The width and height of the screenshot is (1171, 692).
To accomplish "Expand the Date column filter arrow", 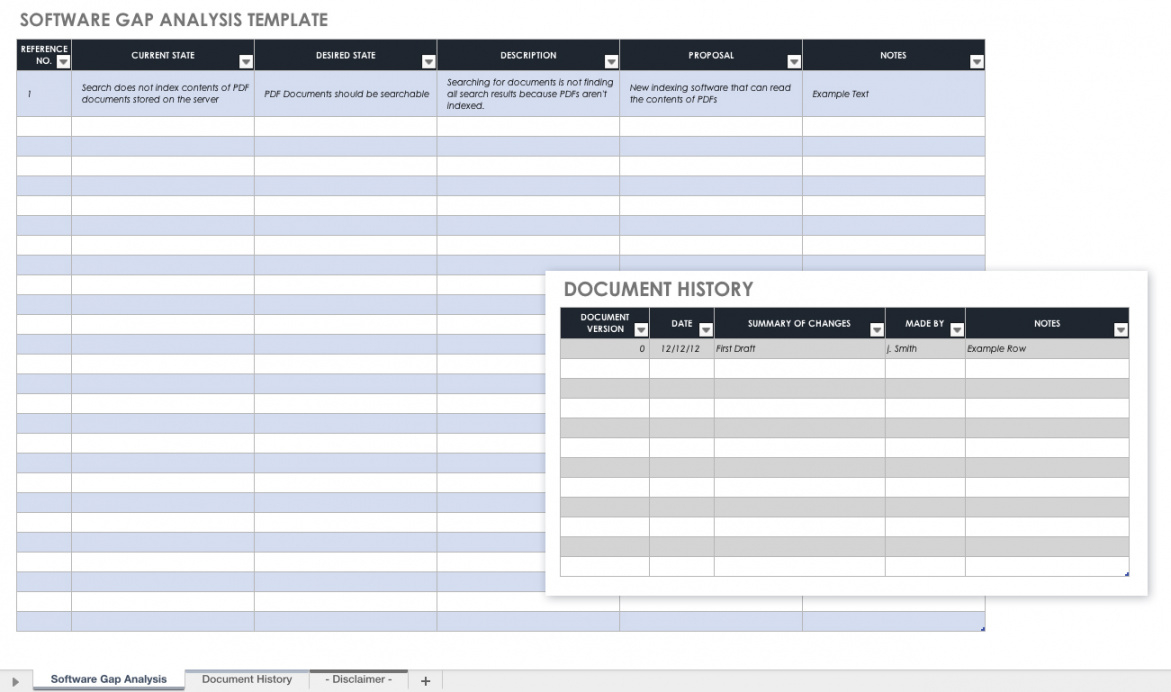I will pos(706,330).
